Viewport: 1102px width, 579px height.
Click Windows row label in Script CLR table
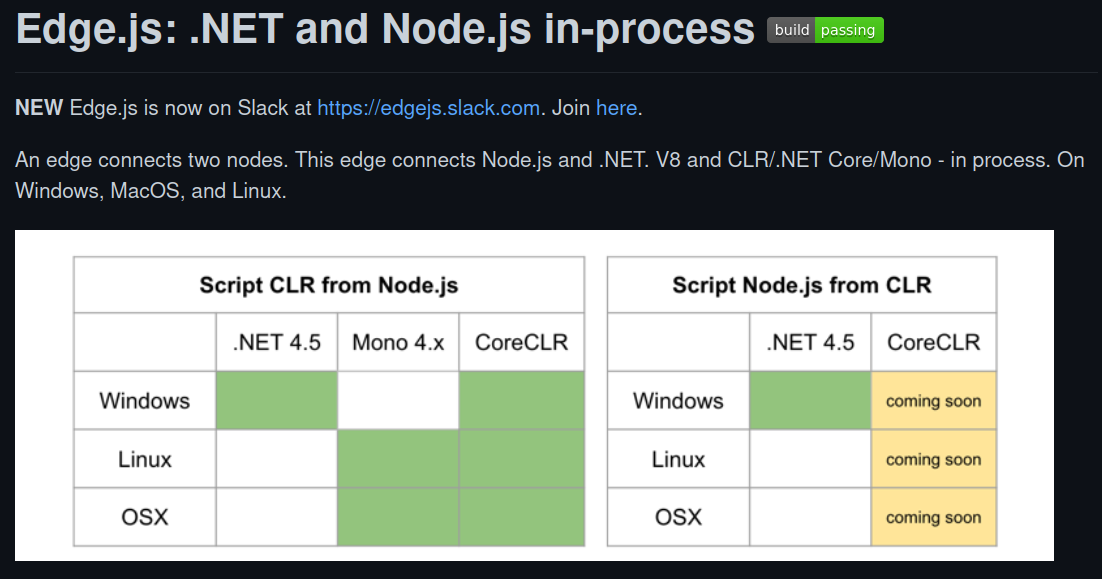click(x=145, y=401)
